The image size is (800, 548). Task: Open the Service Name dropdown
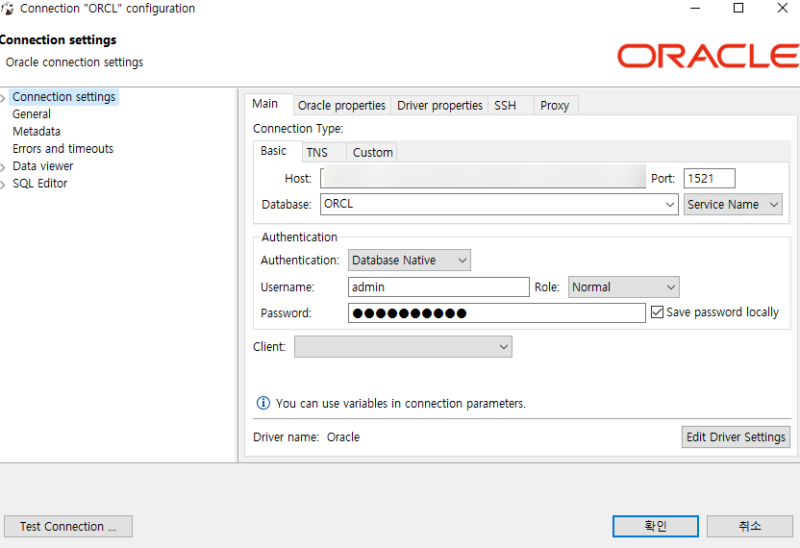(733, 204)
